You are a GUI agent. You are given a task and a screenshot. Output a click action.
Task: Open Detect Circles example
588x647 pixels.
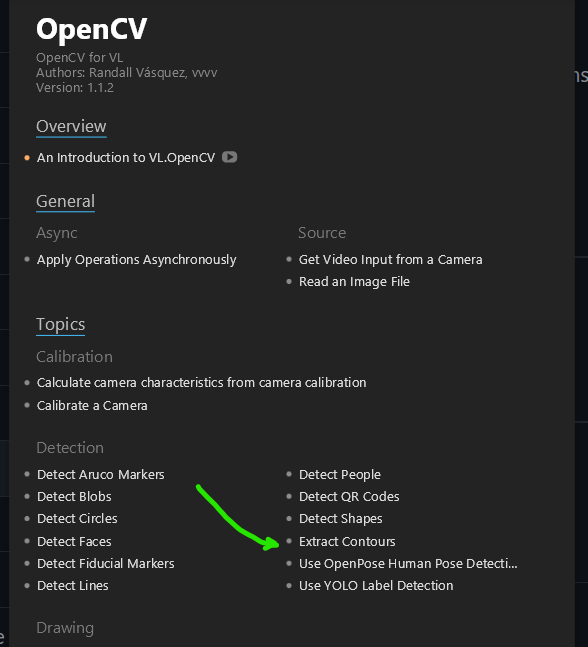(x=77, y=519)
